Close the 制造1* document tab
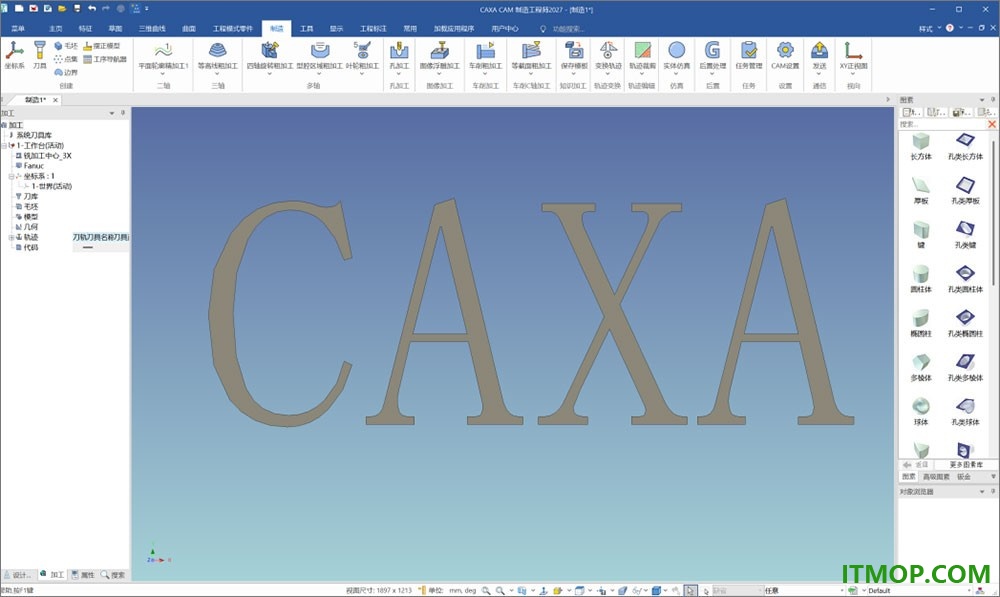1000x597 pixels. pos(55,100)
